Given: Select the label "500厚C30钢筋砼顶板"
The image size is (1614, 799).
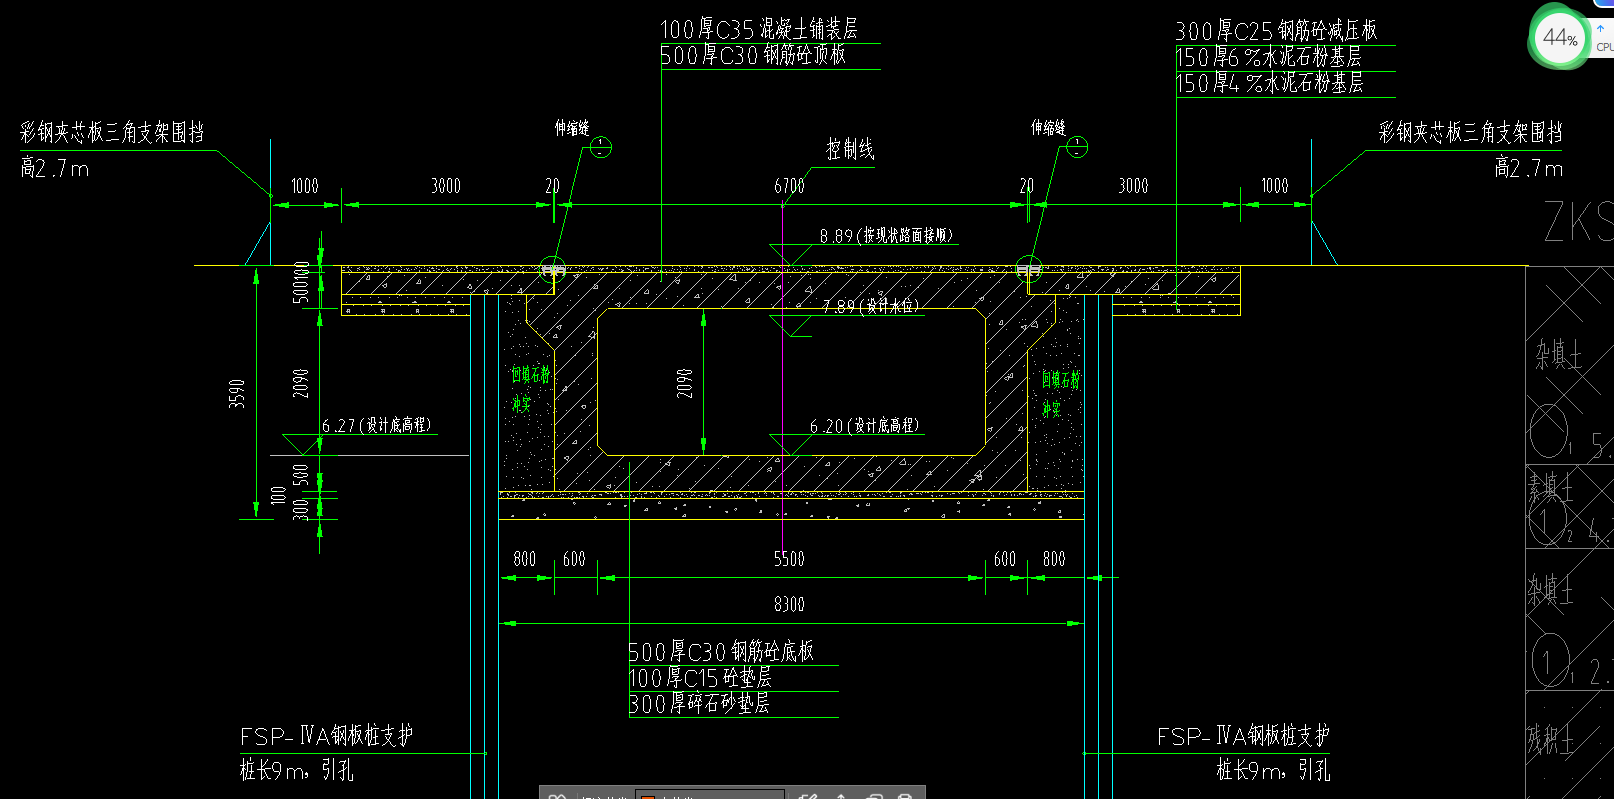Looking at the screenshot, I should coord(753,56).
